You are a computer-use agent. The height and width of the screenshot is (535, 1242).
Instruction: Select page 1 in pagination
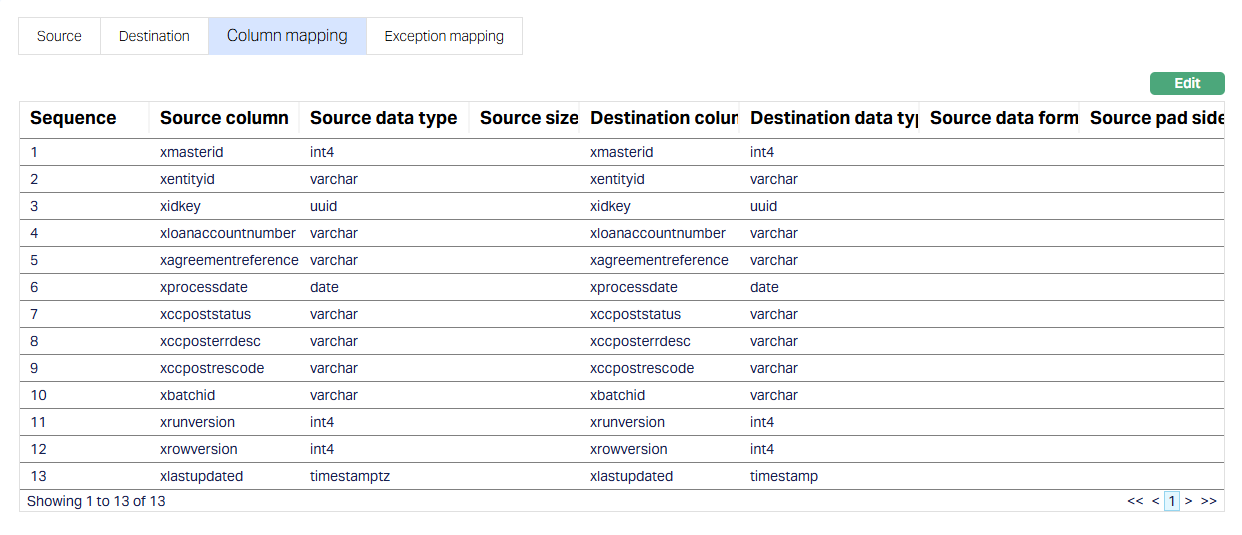1171,501
